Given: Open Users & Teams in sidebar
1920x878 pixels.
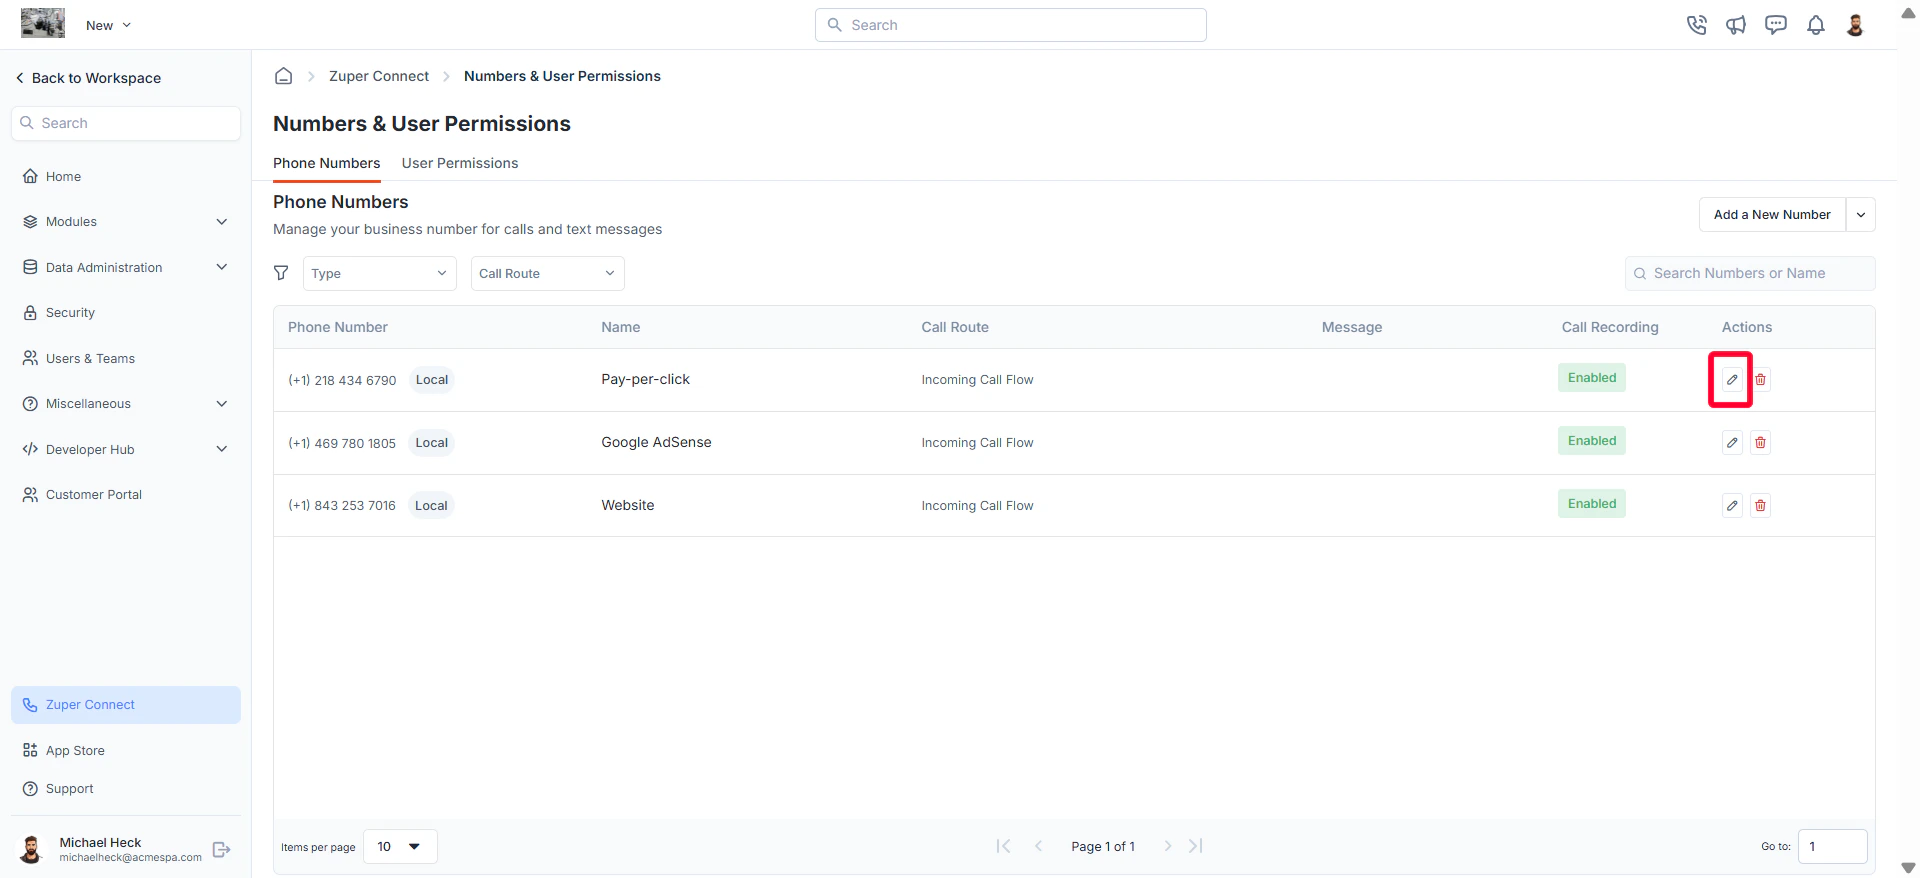Looking at the screenshot, I should click(126, 358).
